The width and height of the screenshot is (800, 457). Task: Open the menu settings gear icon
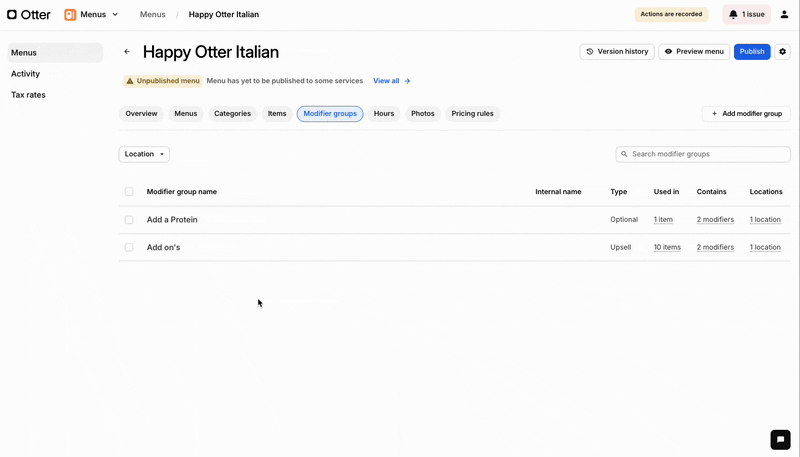[782, 52]
